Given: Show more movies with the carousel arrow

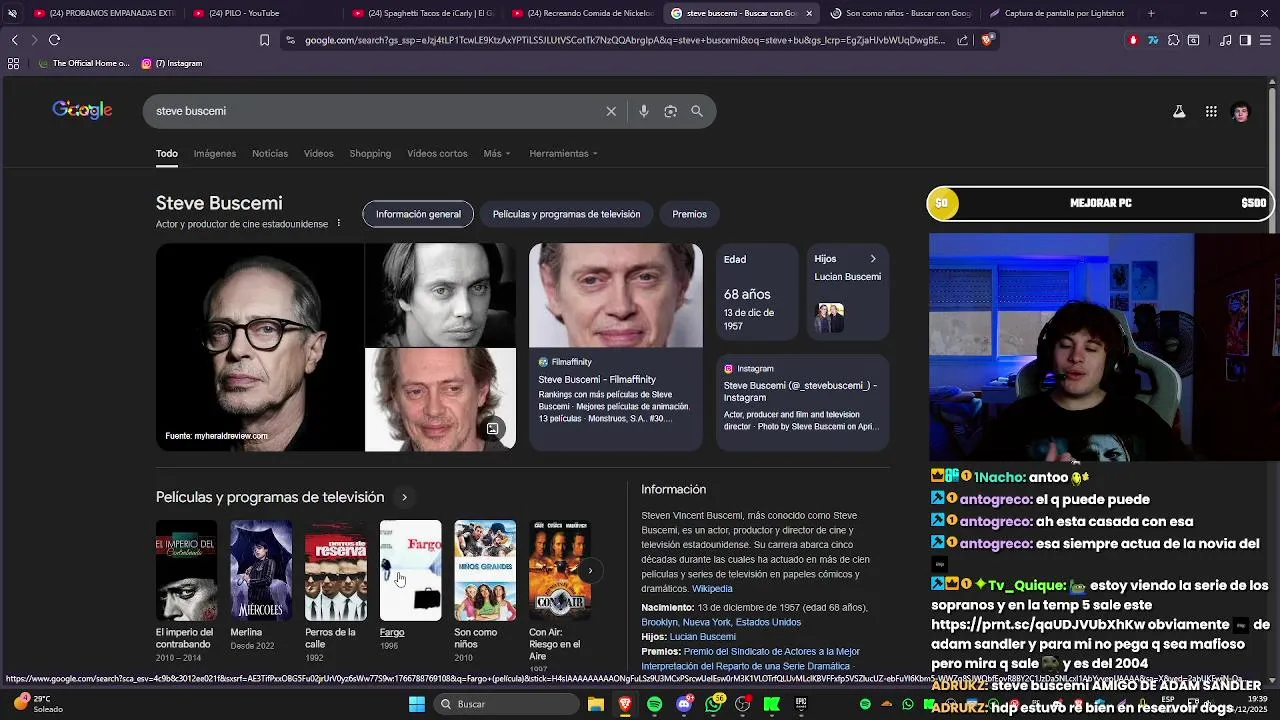Looking at the screenshot, I should (x=590, y=571).
